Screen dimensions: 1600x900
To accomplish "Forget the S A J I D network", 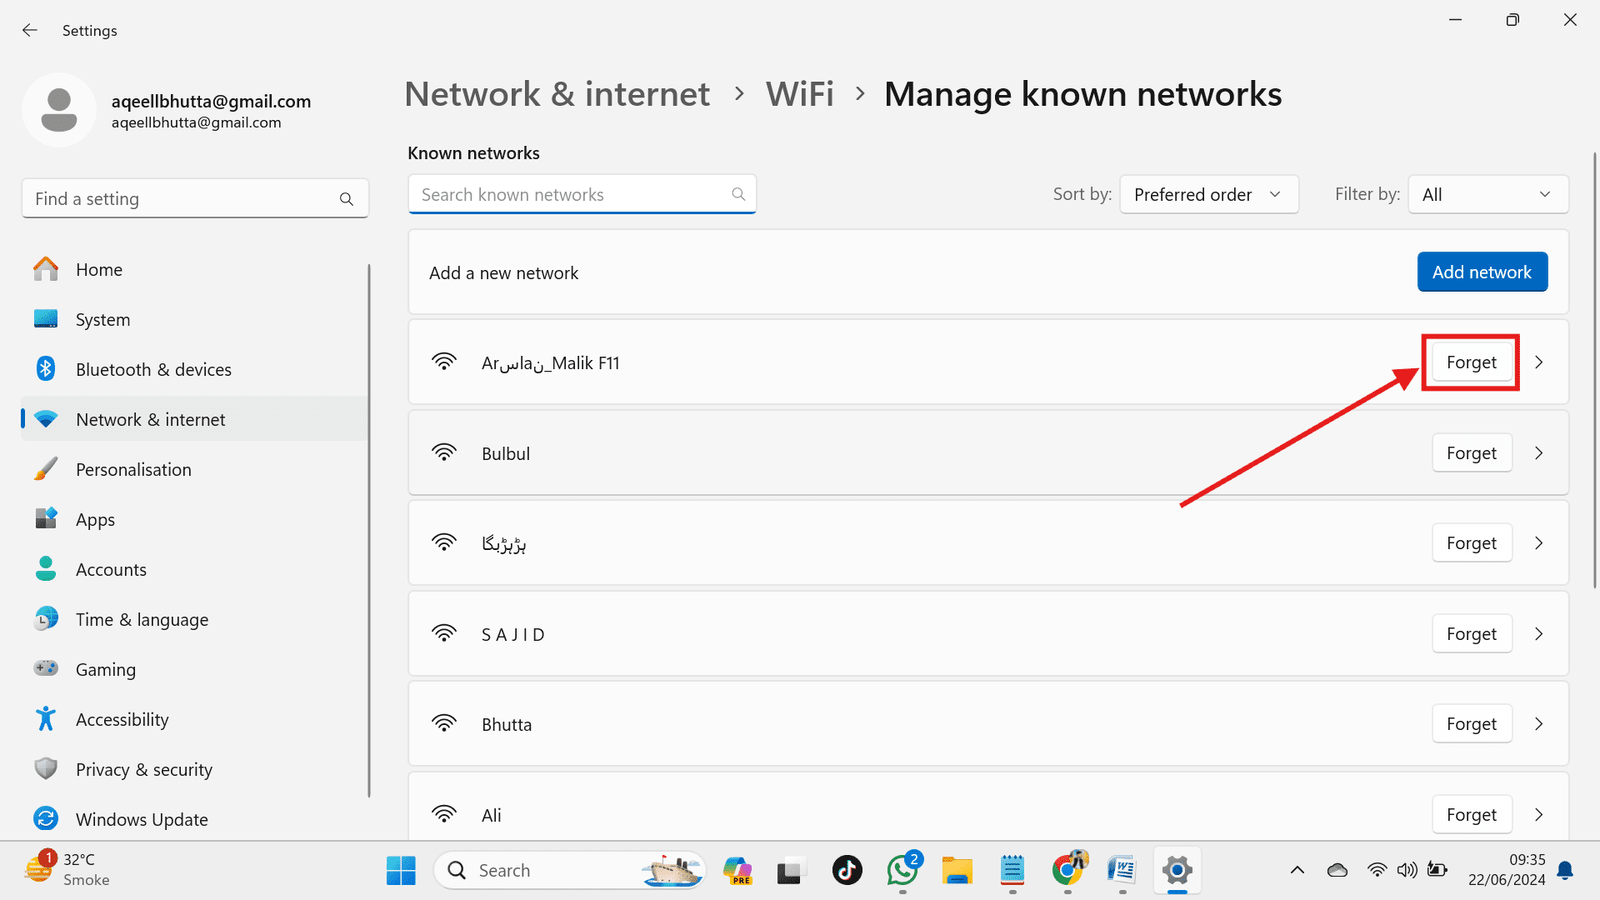I will click(x=1471, y=633).
